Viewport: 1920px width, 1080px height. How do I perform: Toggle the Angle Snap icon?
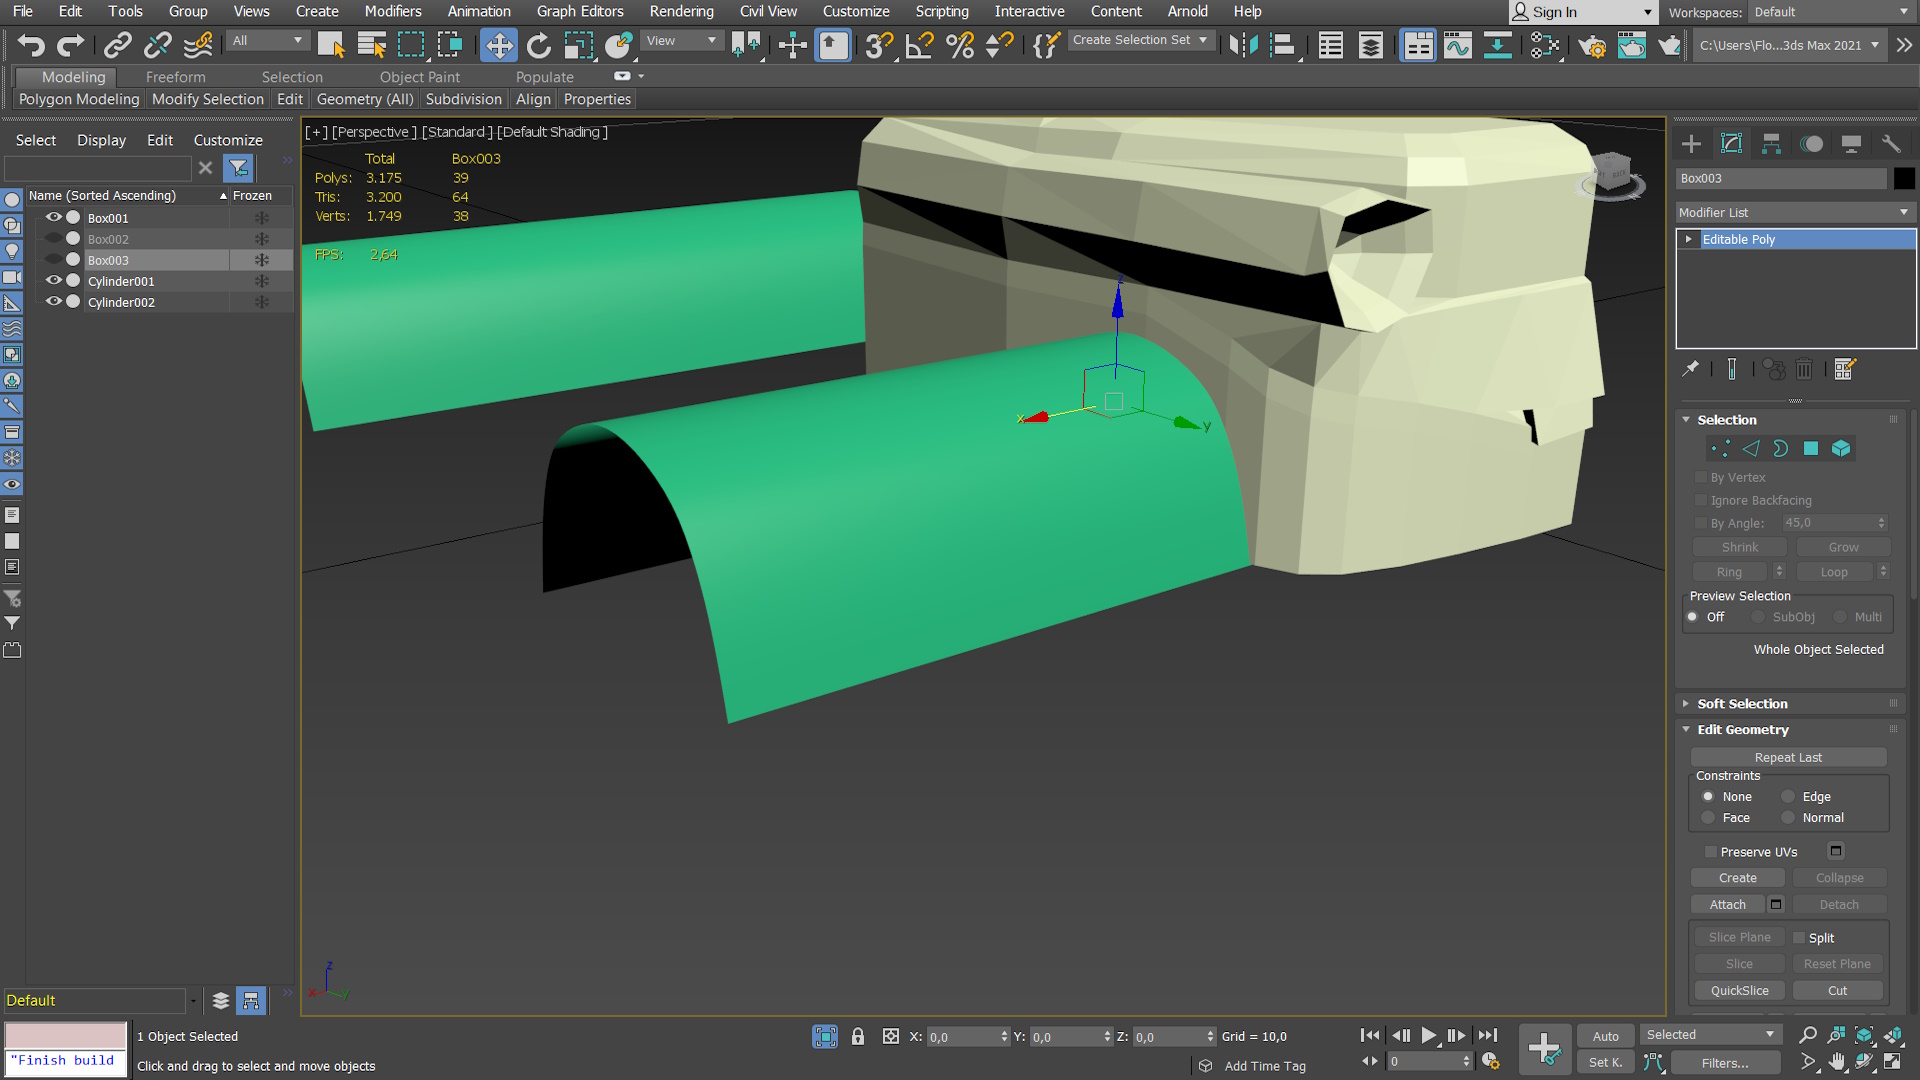coord(918,45)
